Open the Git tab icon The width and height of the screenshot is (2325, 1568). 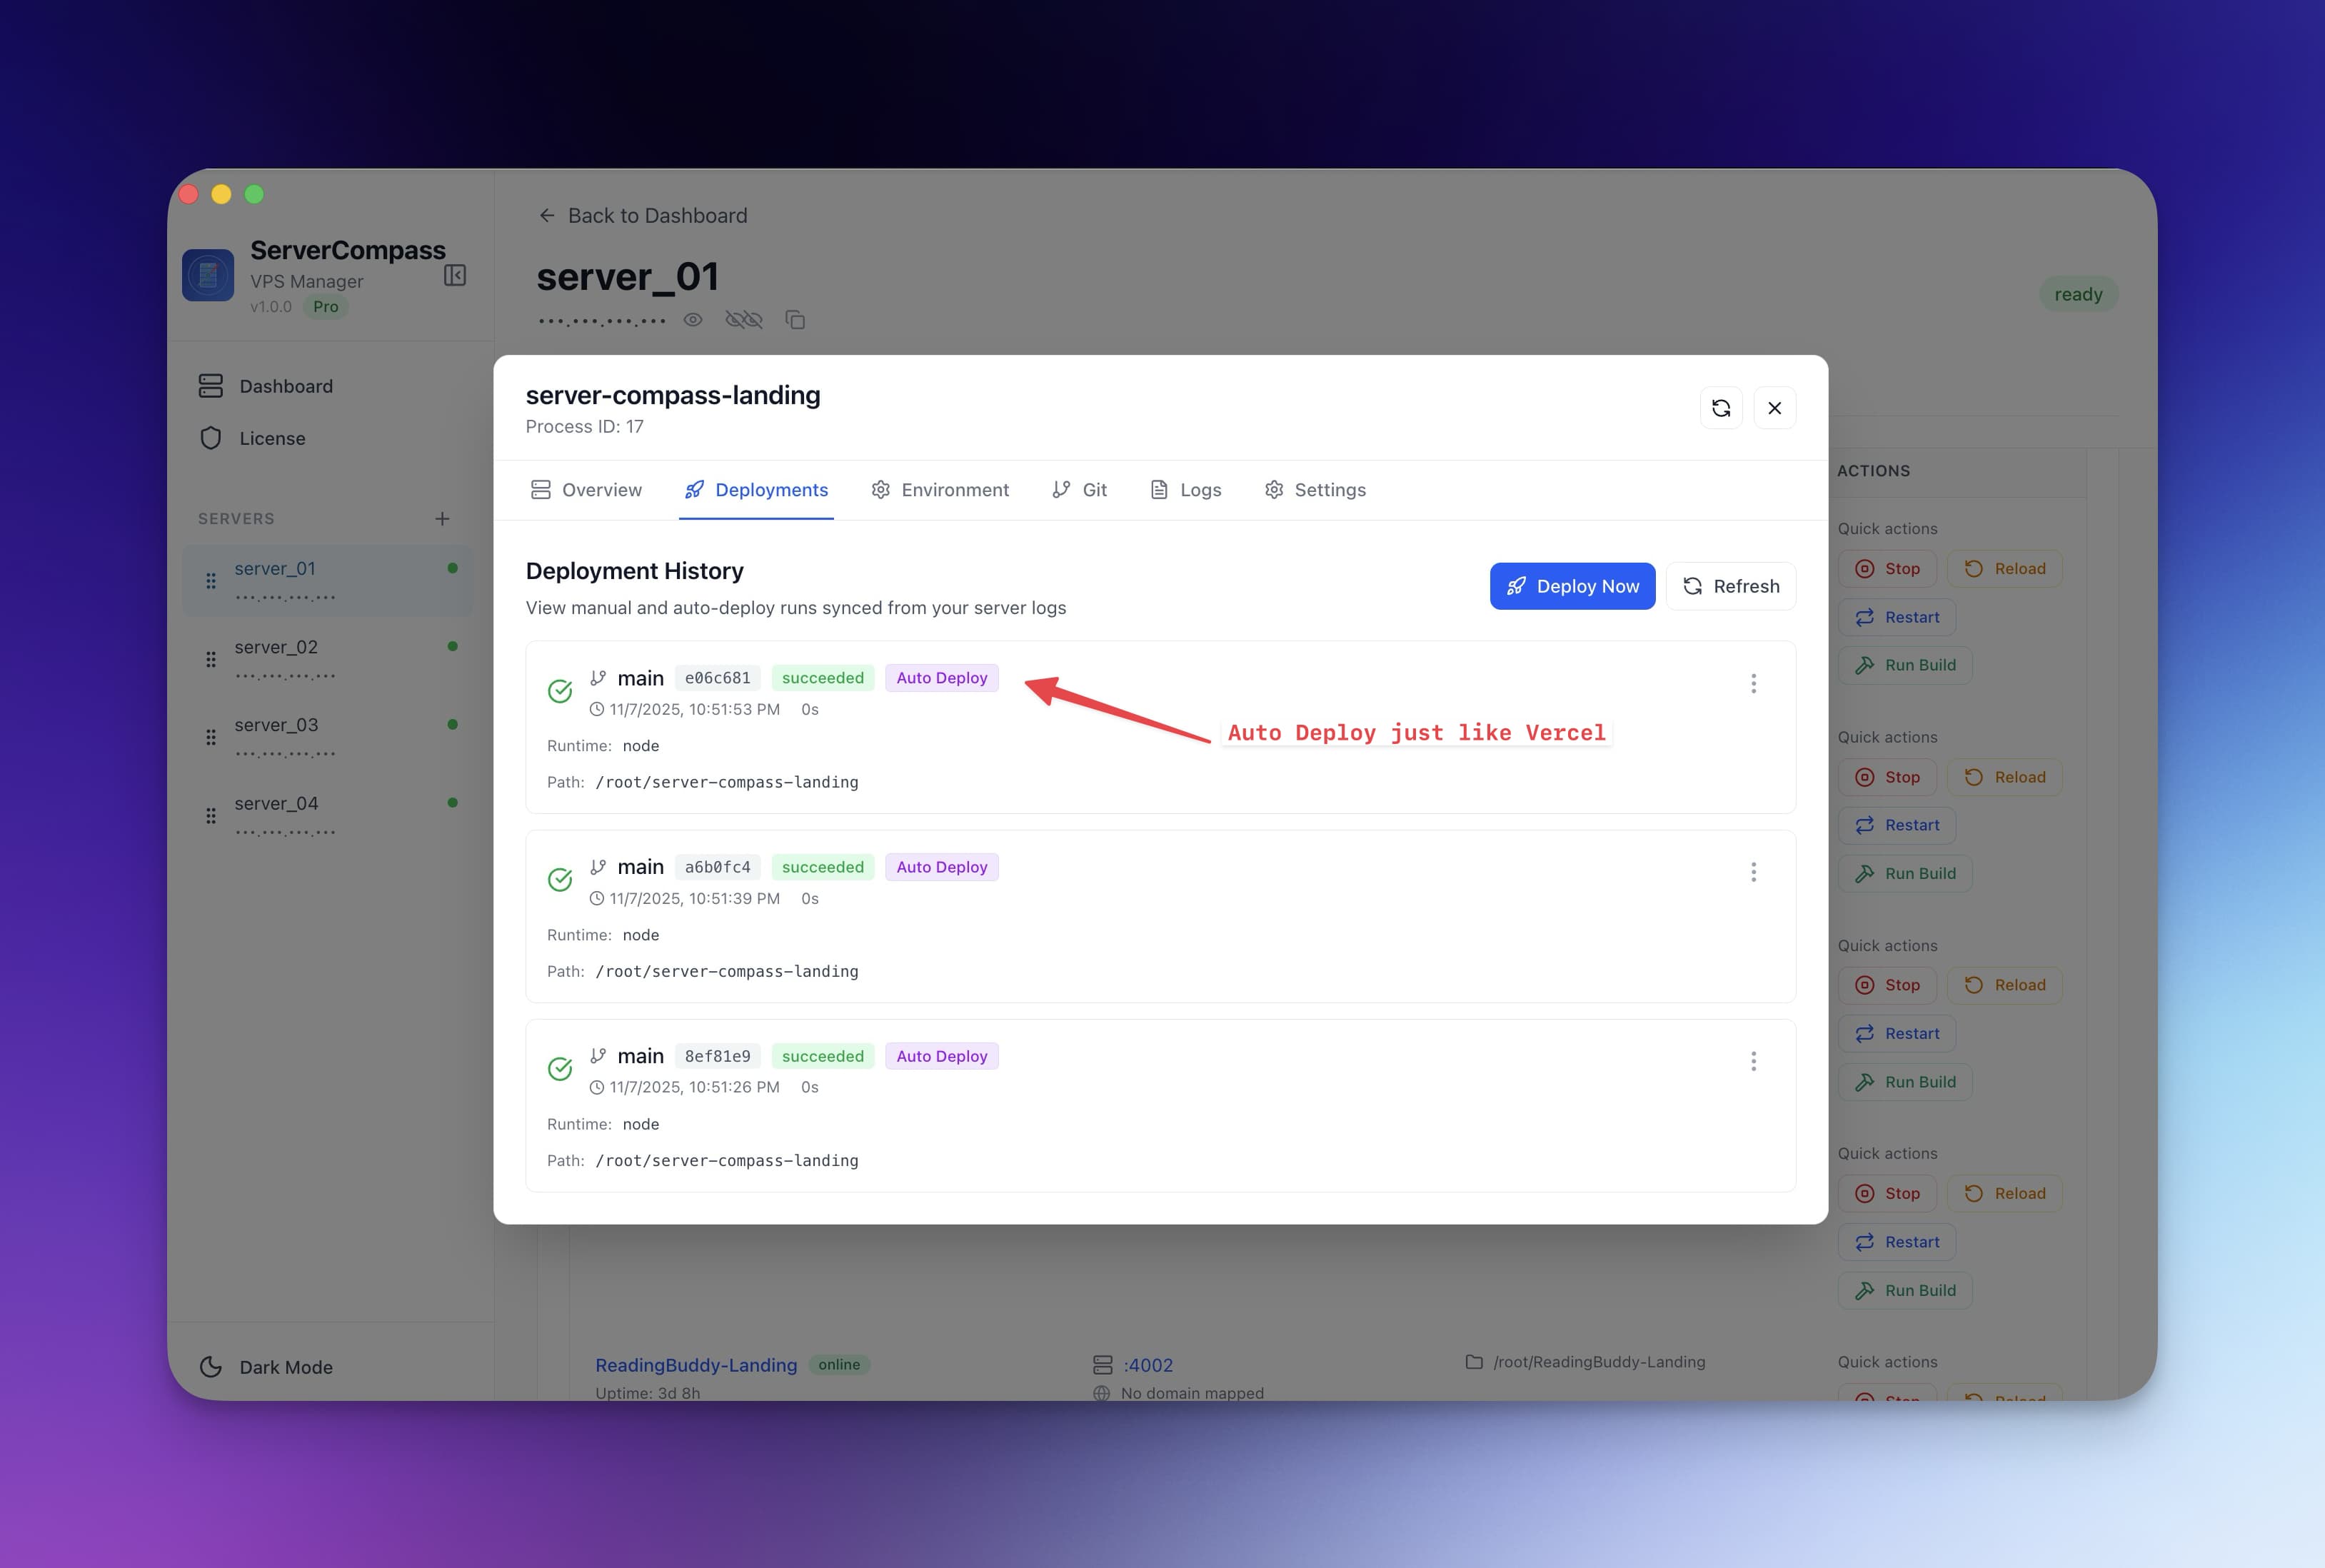(x=1061, y=490)
